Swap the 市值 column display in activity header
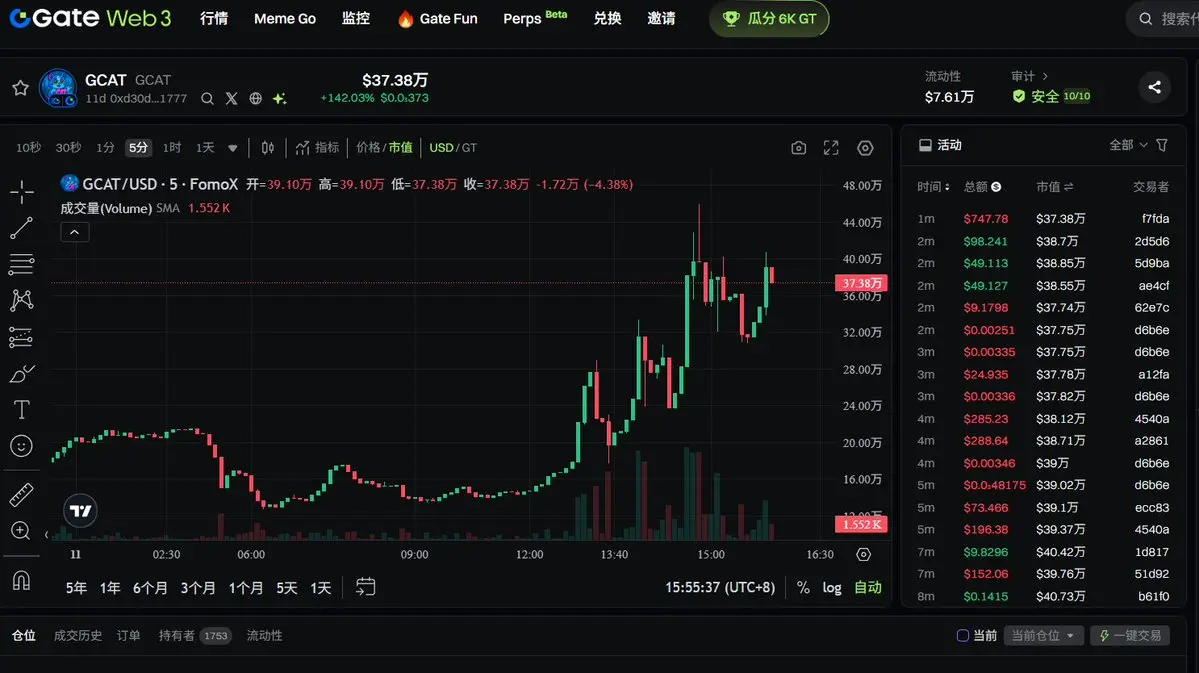The width and height of the screenshot is (1199, 673). (x=1068, y=187)
